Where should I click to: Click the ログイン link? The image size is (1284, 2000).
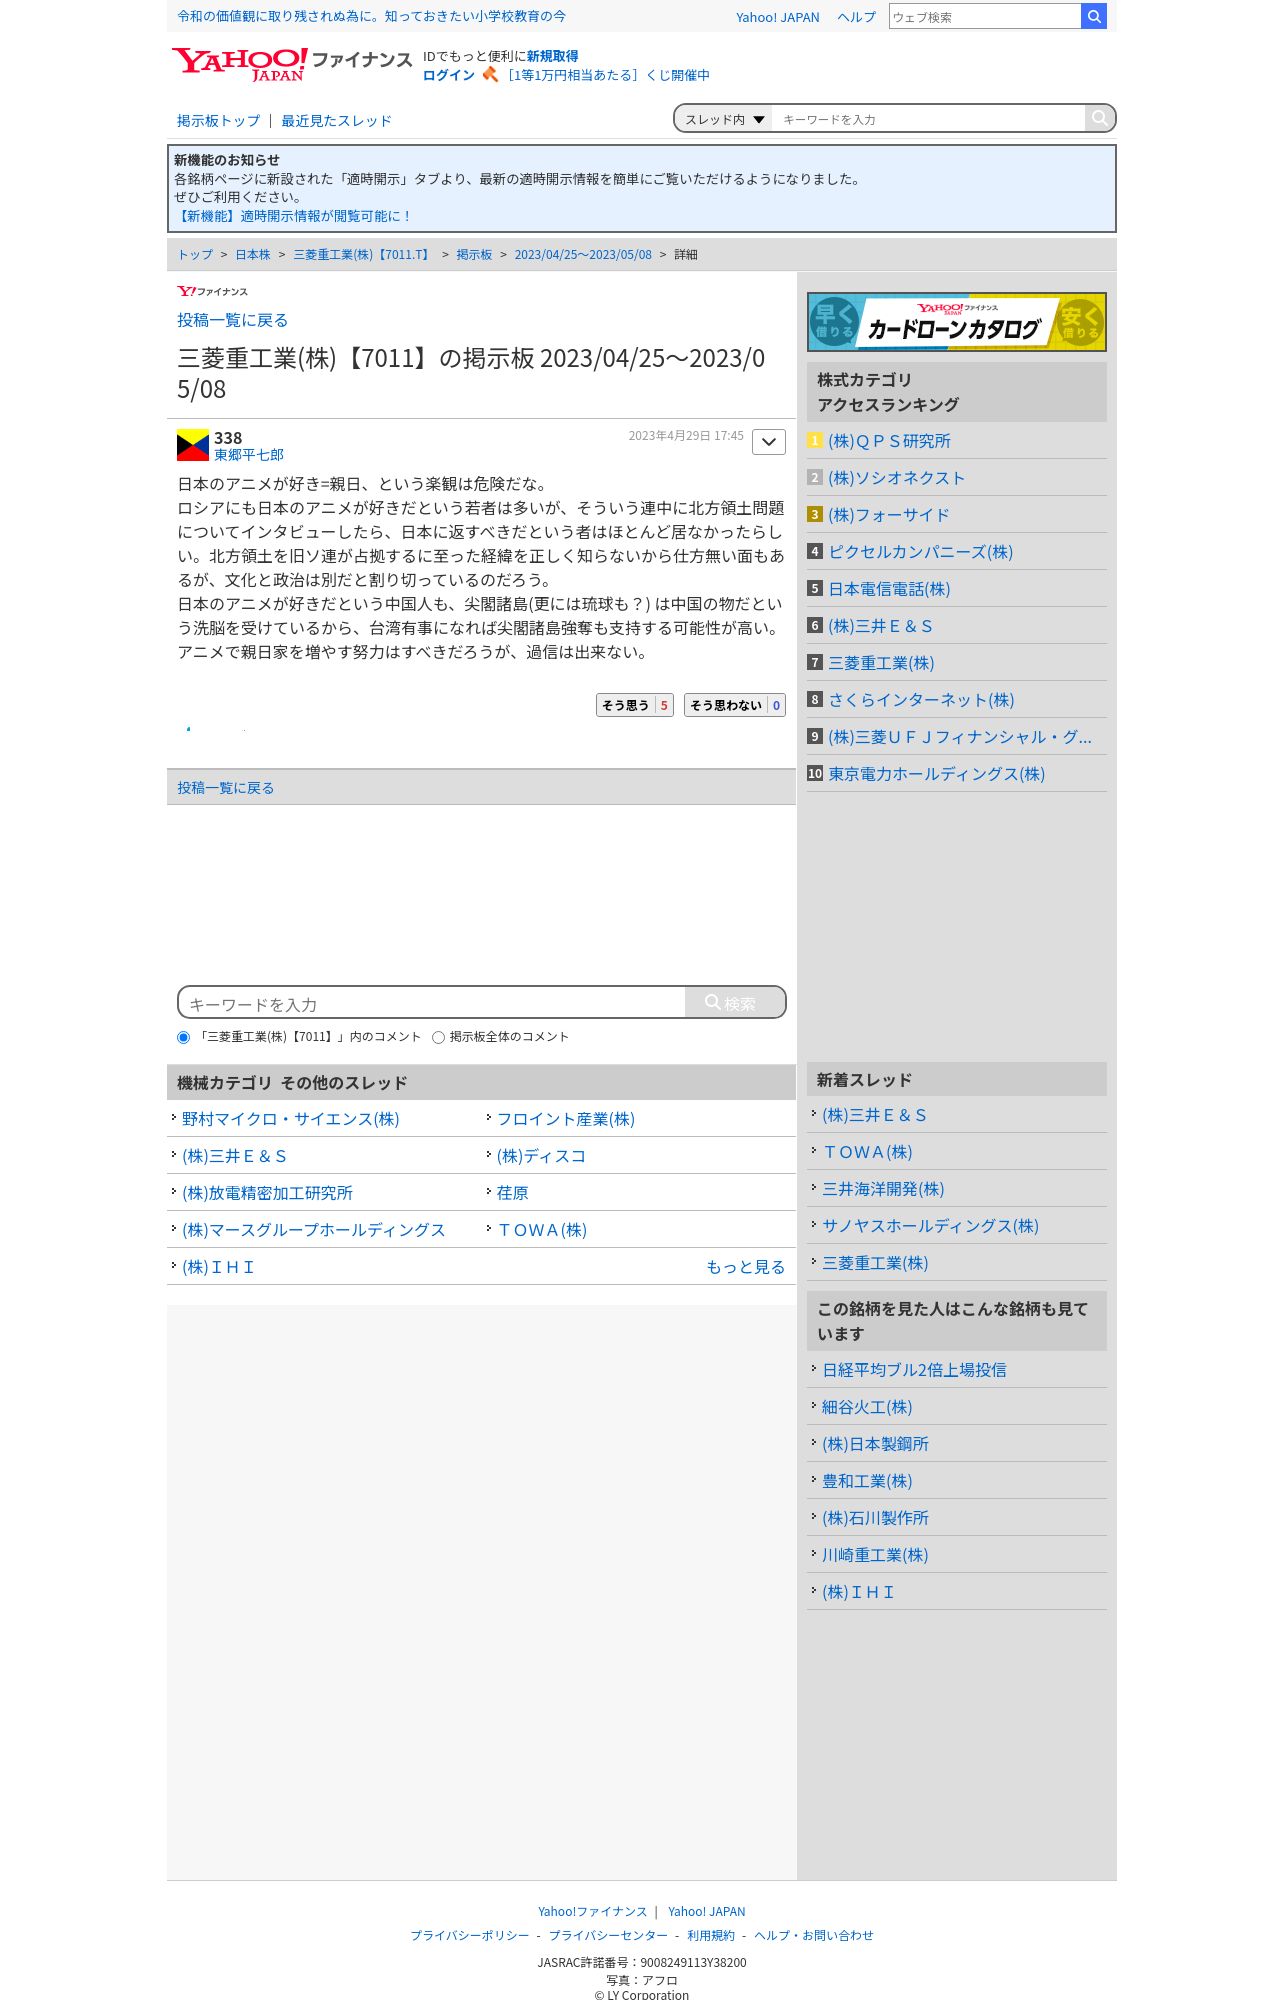point(449,75)
